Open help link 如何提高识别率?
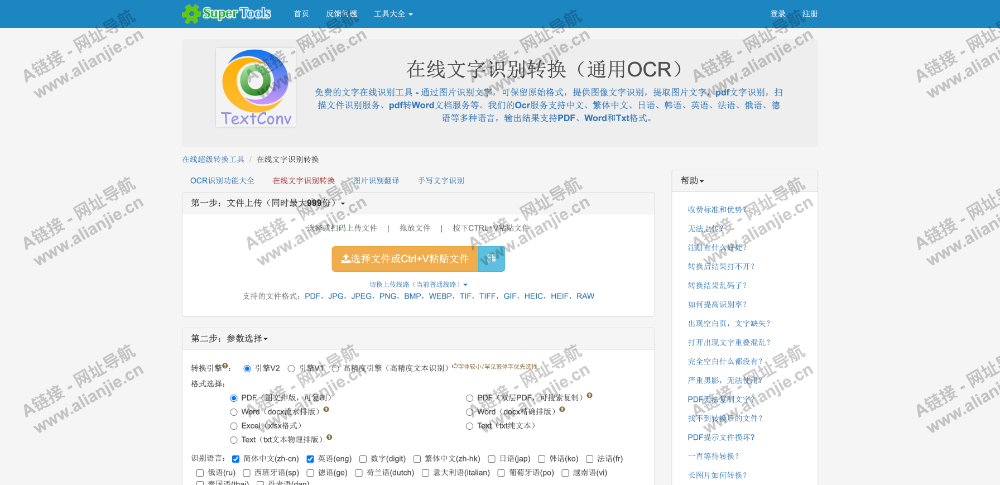1000x485 pixels. pyautogui.click(x=717, y=304)
